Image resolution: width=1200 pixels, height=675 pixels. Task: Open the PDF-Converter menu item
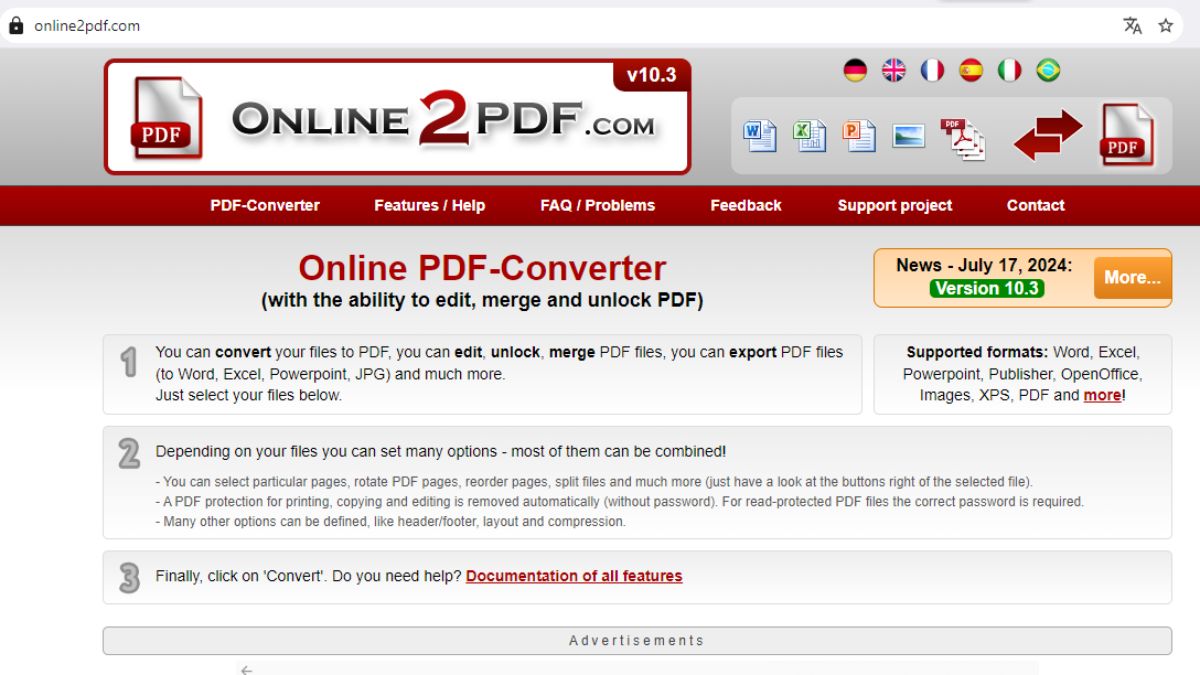click(266, 205)
